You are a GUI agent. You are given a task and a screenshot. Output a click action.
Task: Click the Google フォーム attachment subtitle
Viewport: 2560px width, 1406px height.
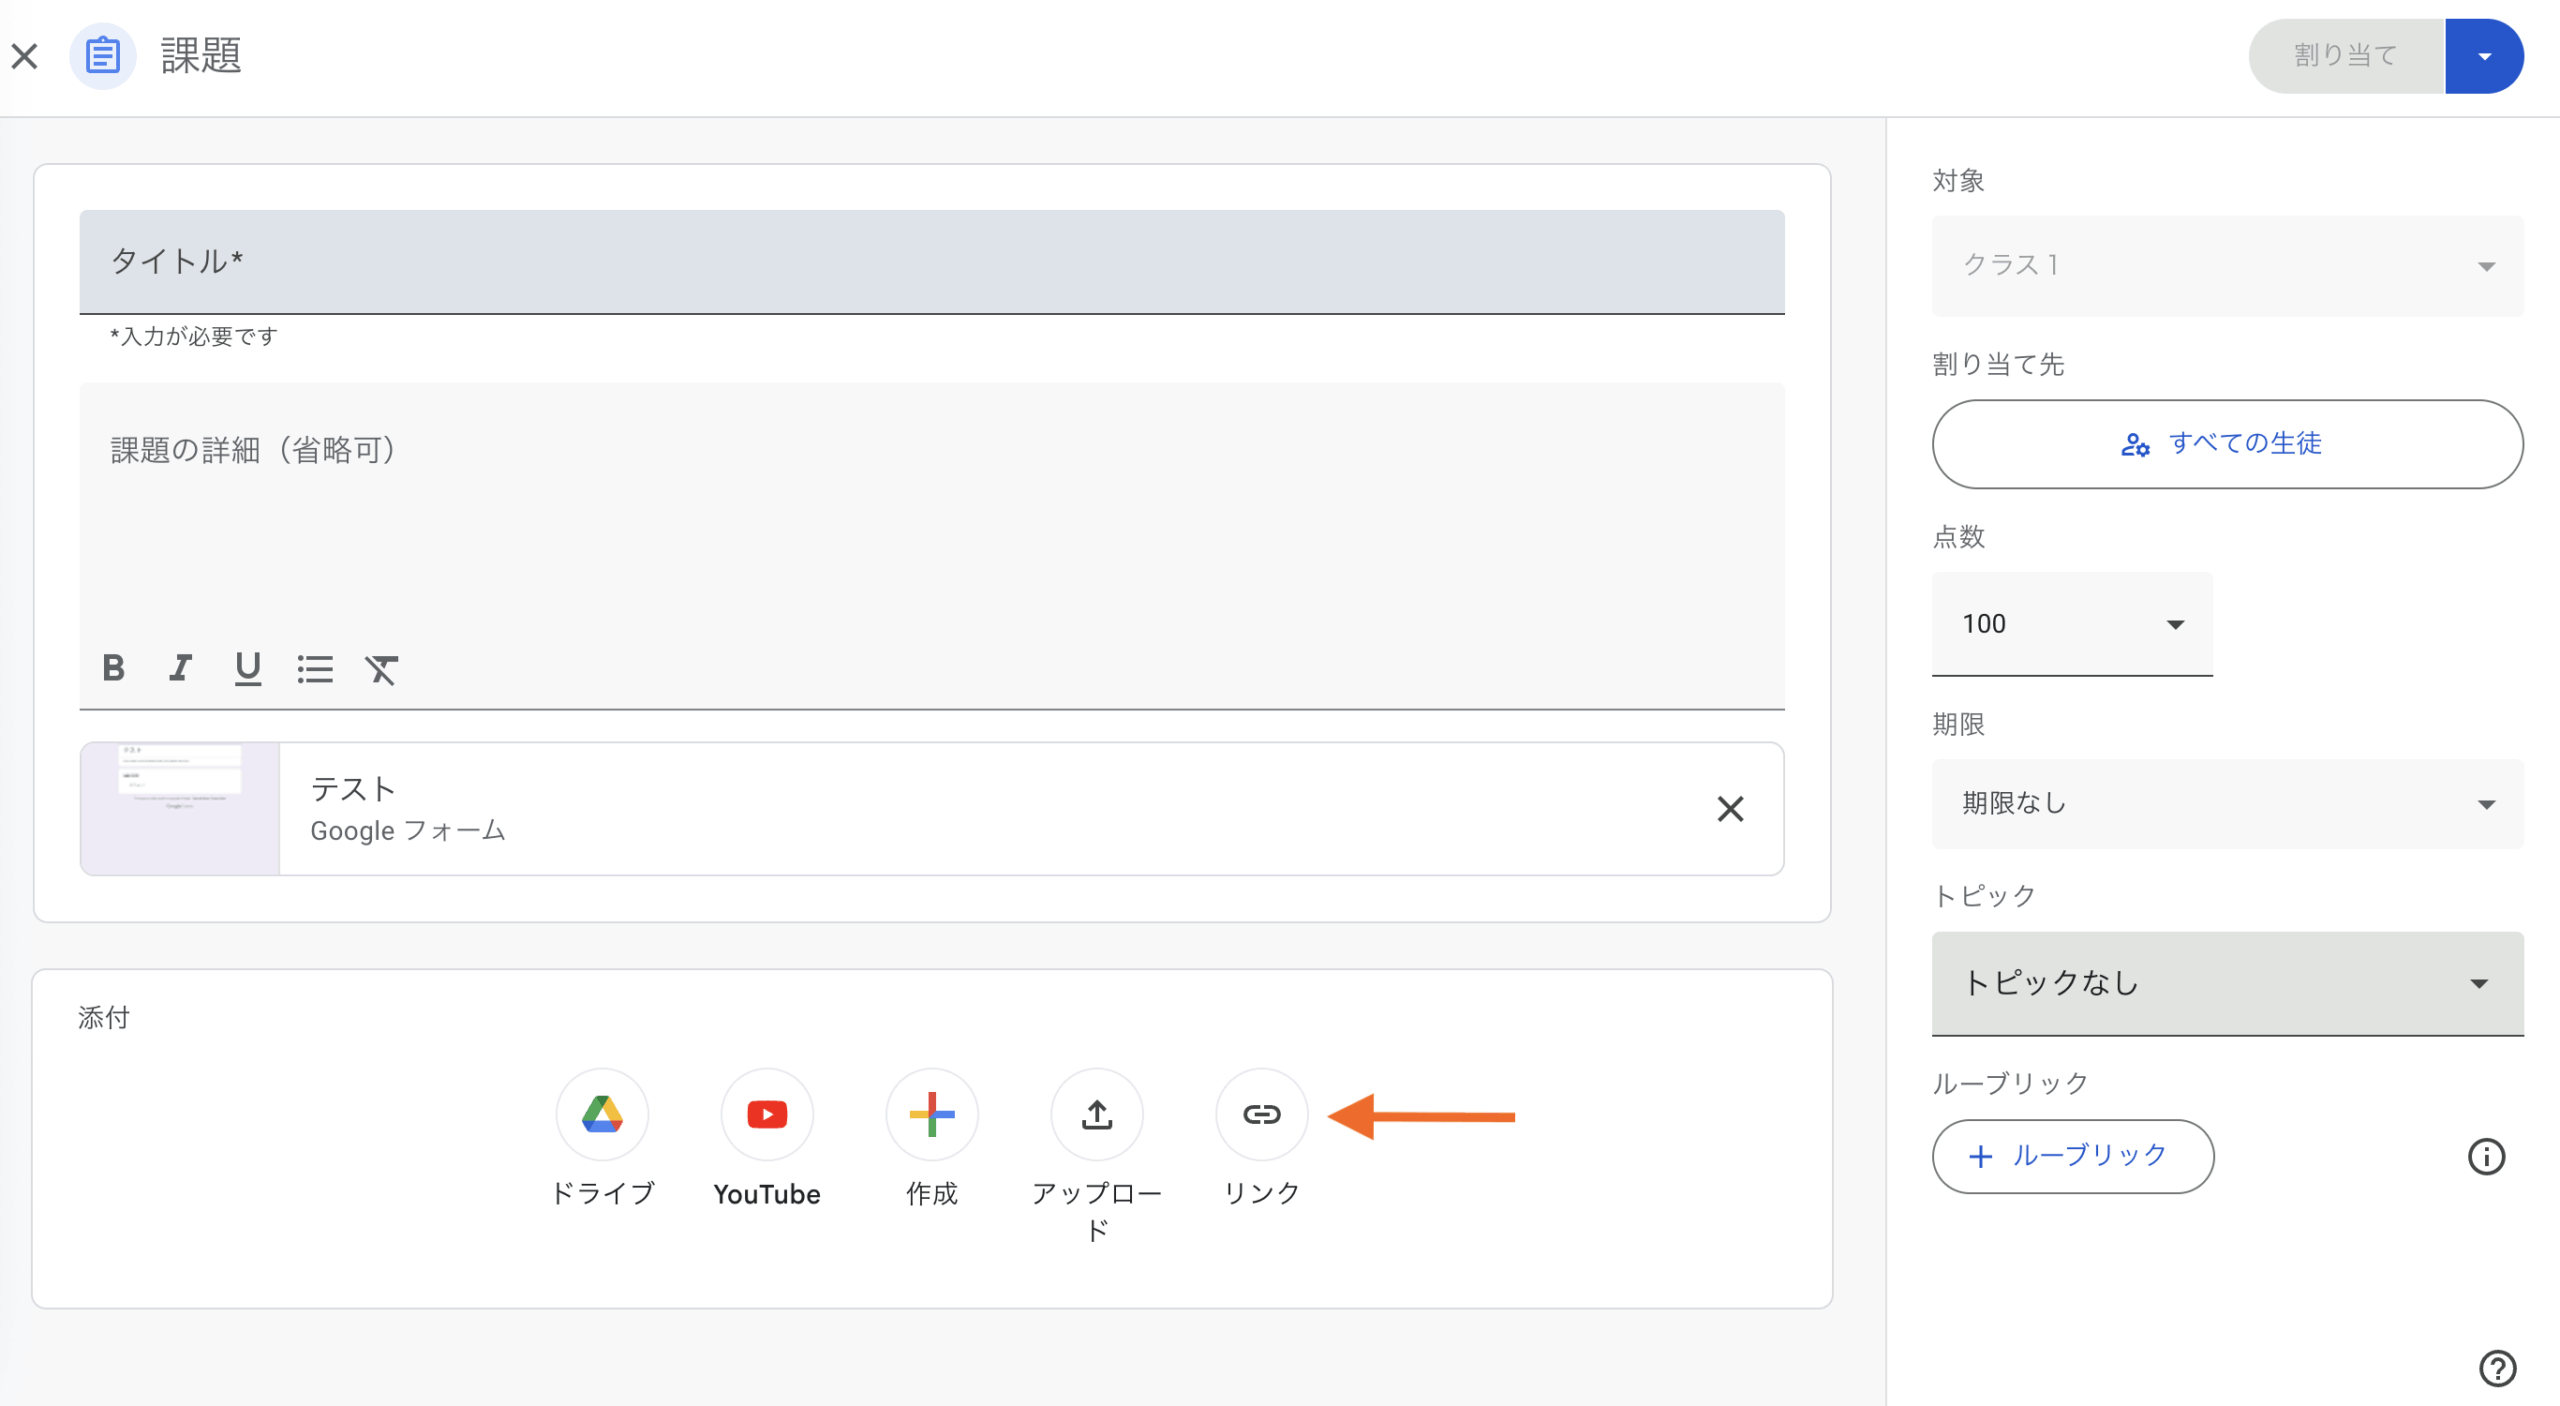pyautogui.click(x=408, y=831)
